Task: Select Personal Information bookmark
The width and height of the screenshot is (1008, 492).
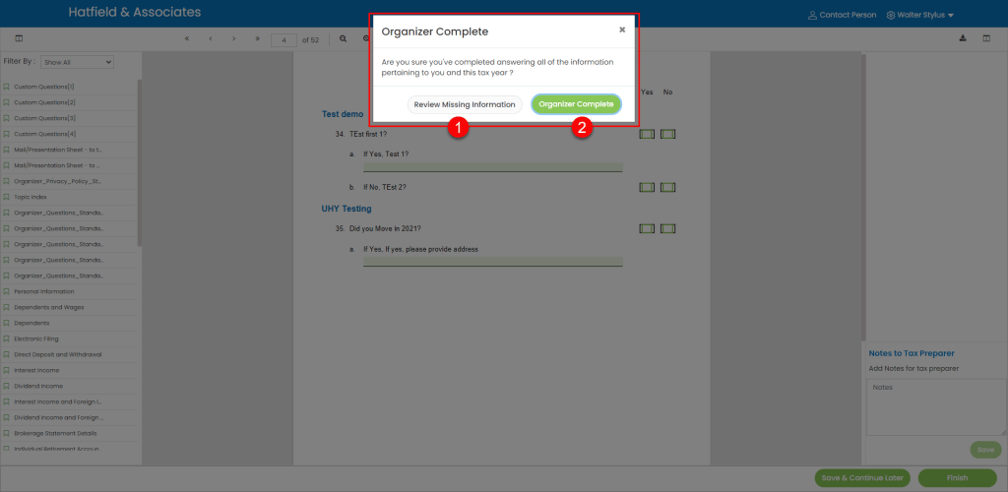Action: tap(44, 291)
